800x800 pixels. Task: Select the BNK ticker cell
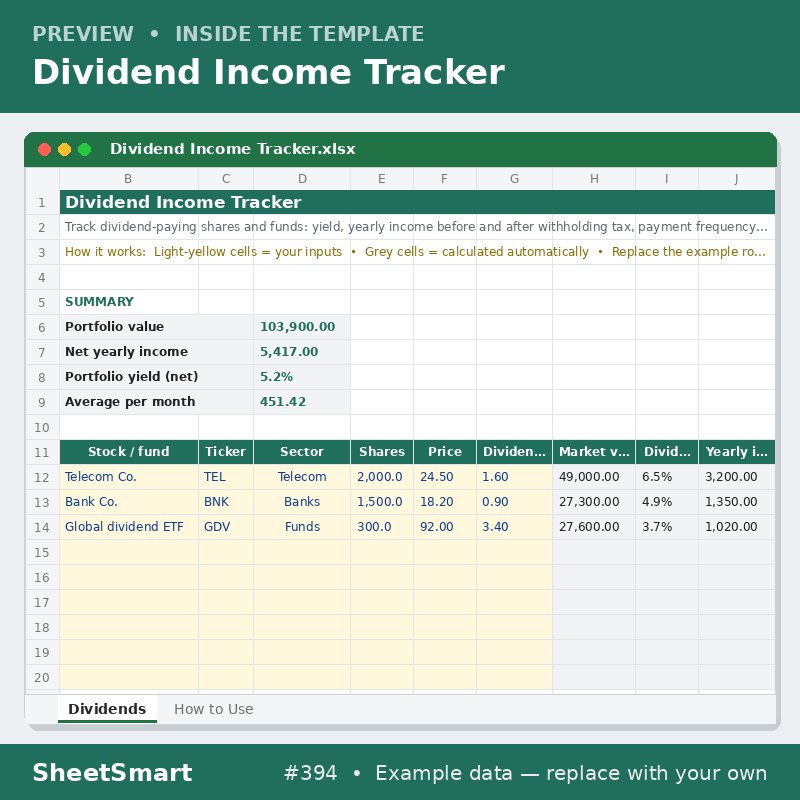coord(226,502)
